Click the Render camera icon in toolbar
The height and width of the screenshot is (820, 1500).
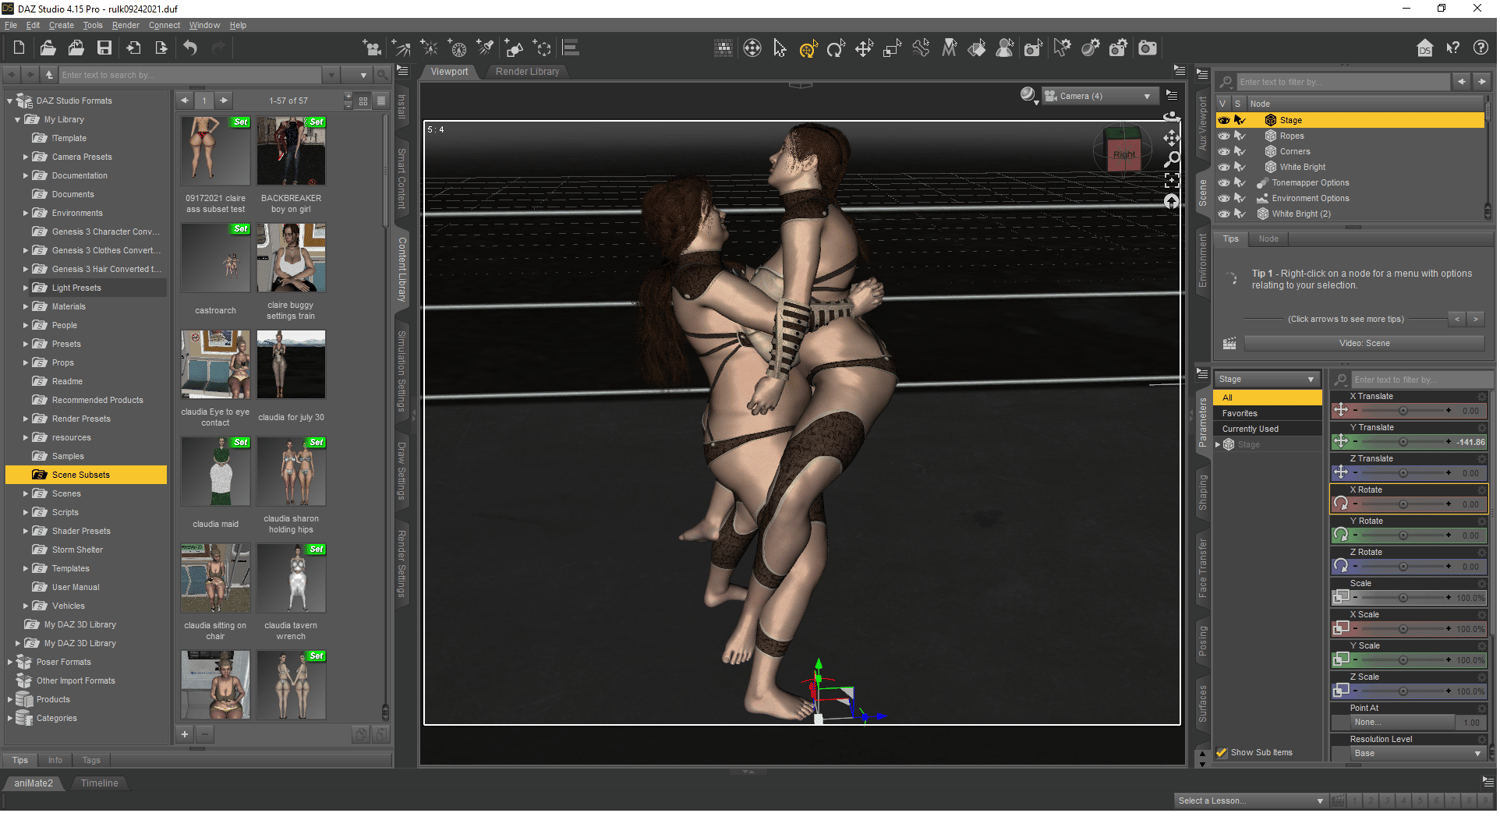point(1147,48)
